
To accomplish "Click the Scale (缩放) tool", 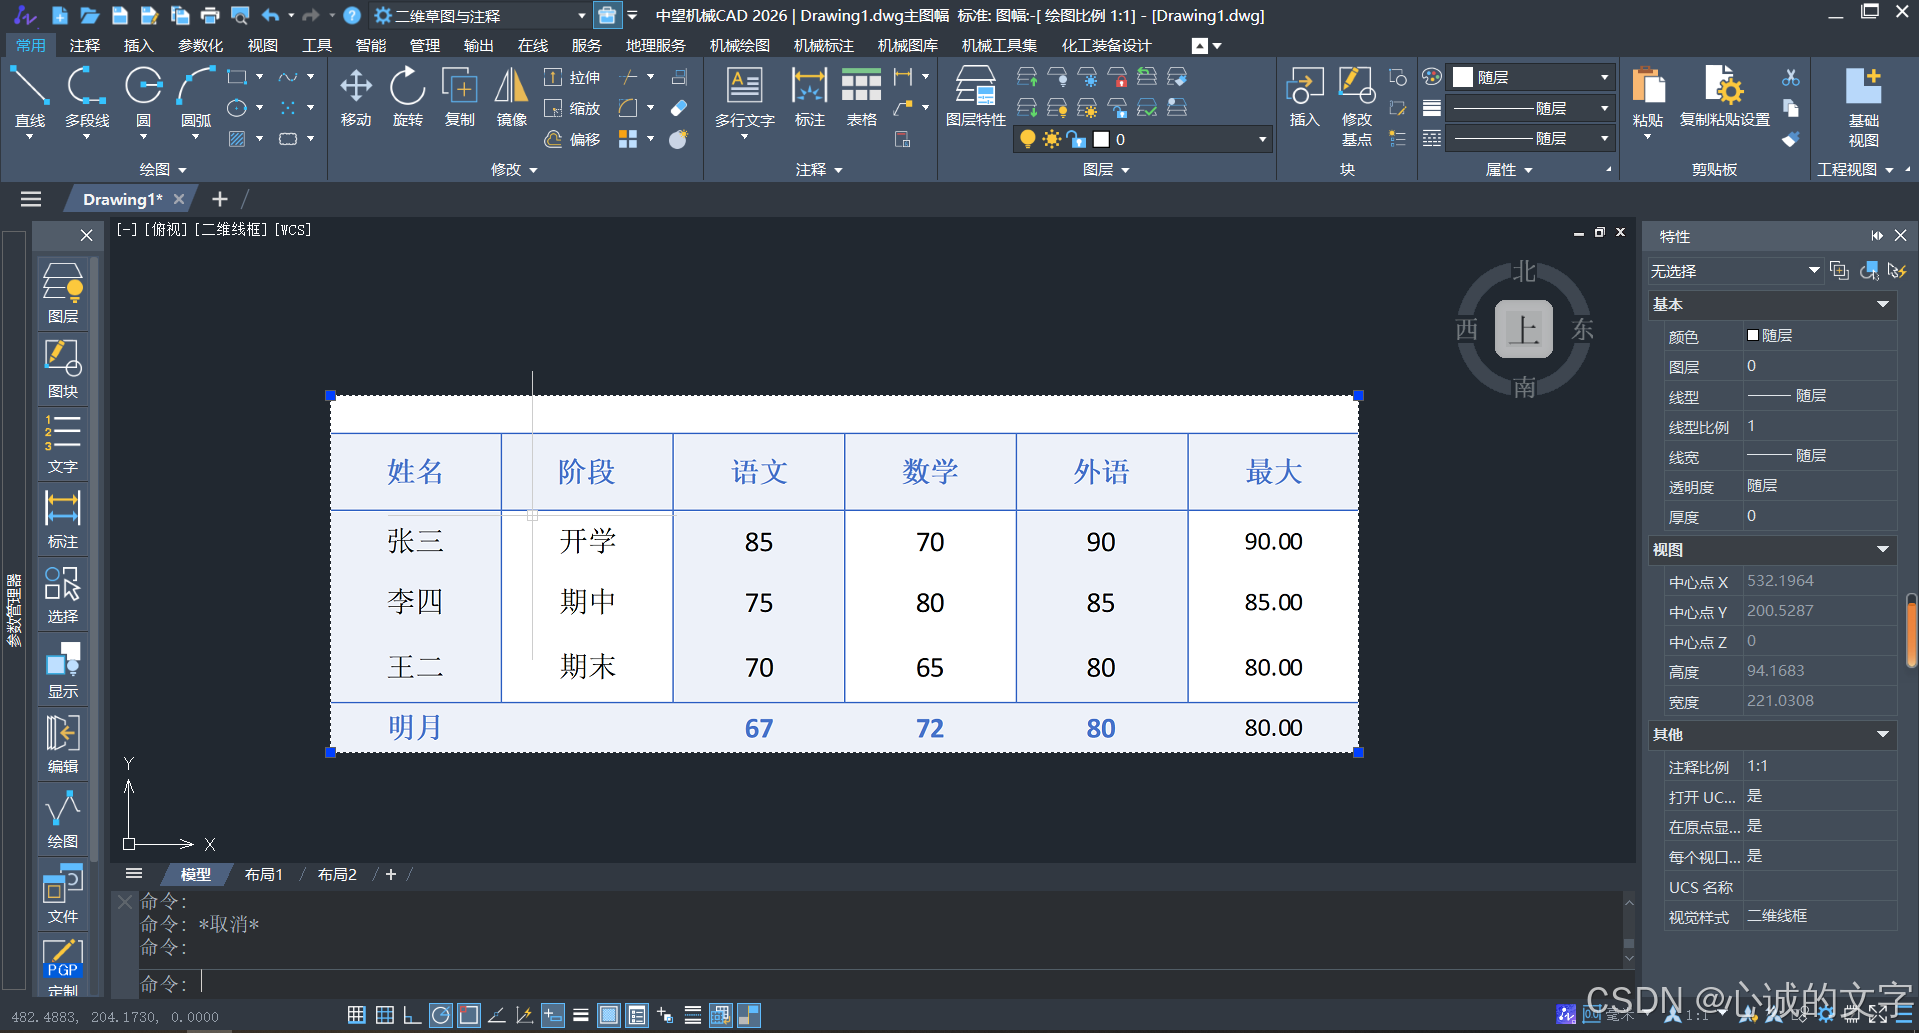I will point(573,108).
